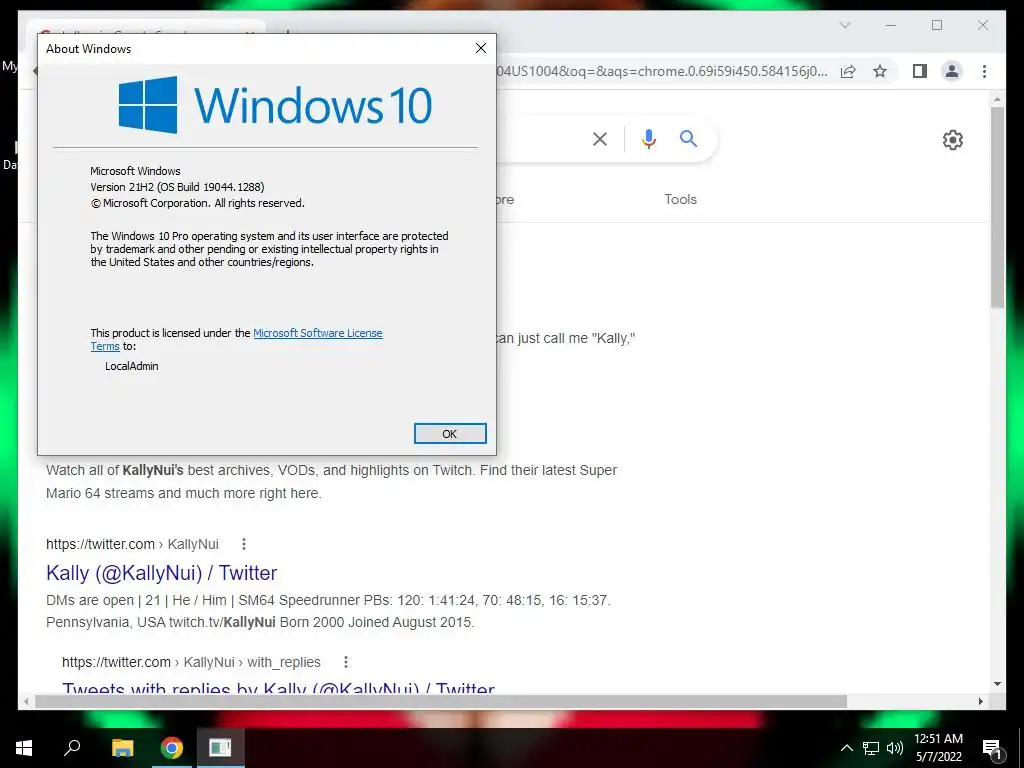Screen dimensions: 1024x768
Task: Click Version 21H2 (OS Build 19044.1288) text
Action: pos(177,187)
